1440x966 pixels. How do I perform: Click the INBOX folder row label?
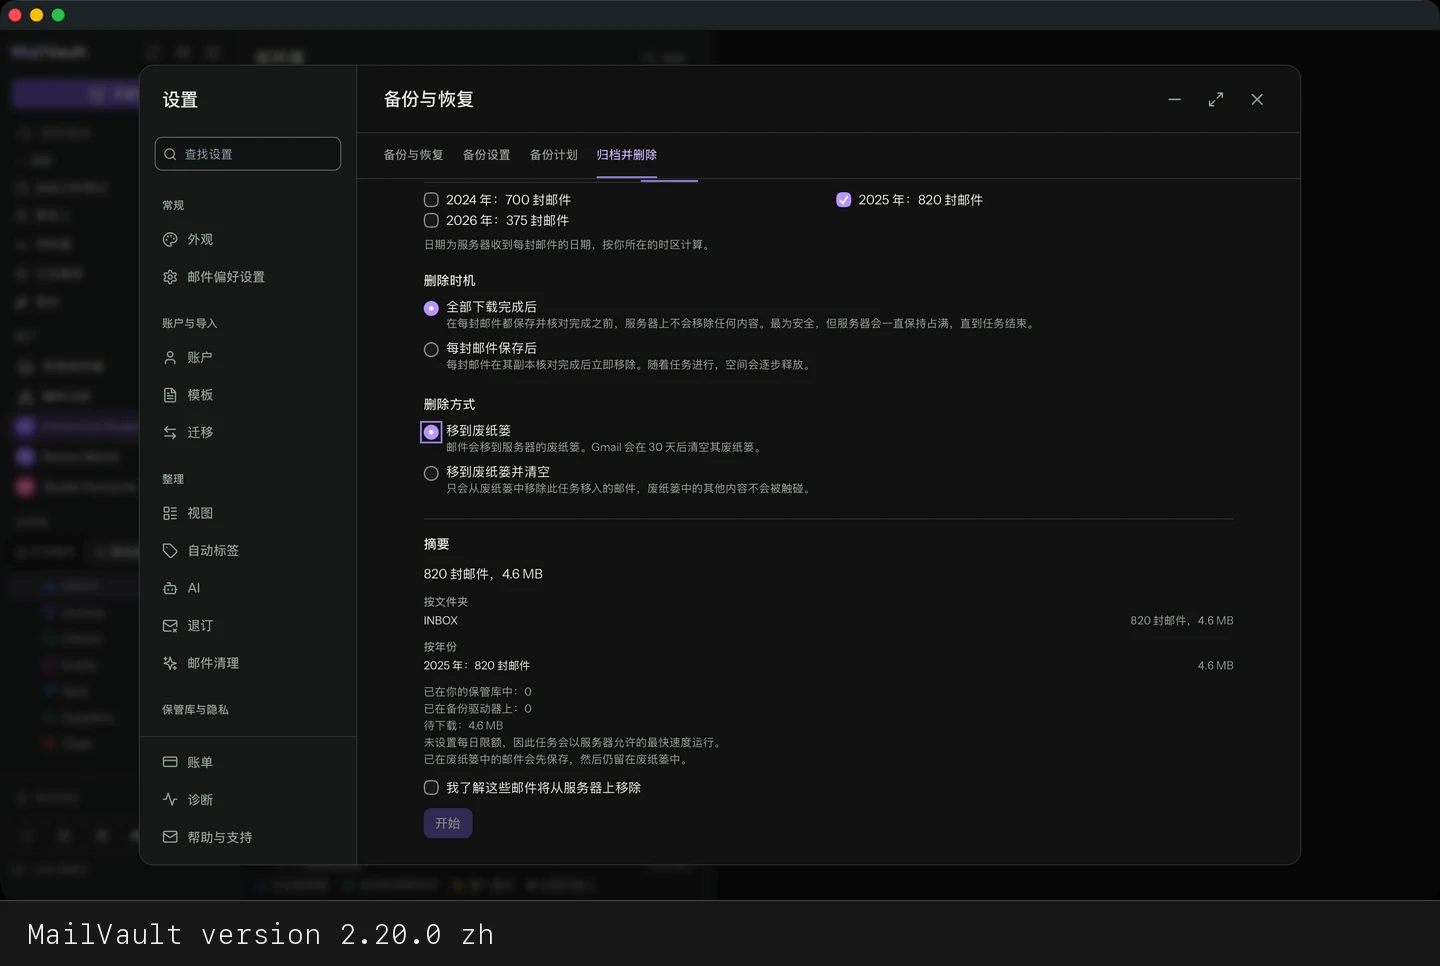pyautogui.click(x=441, y=621)
